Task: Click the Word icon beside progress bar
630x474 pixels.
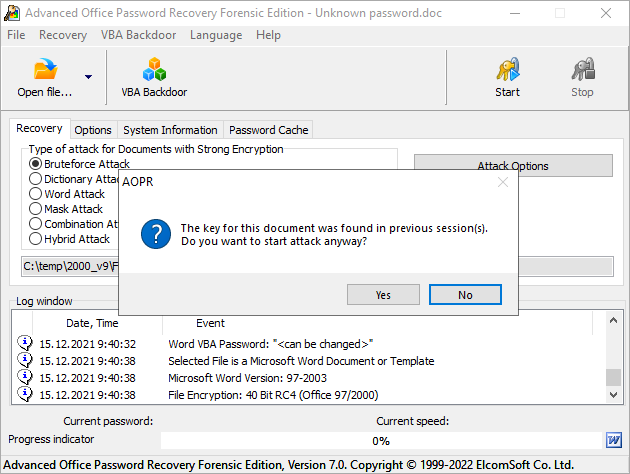Action: 614,440
